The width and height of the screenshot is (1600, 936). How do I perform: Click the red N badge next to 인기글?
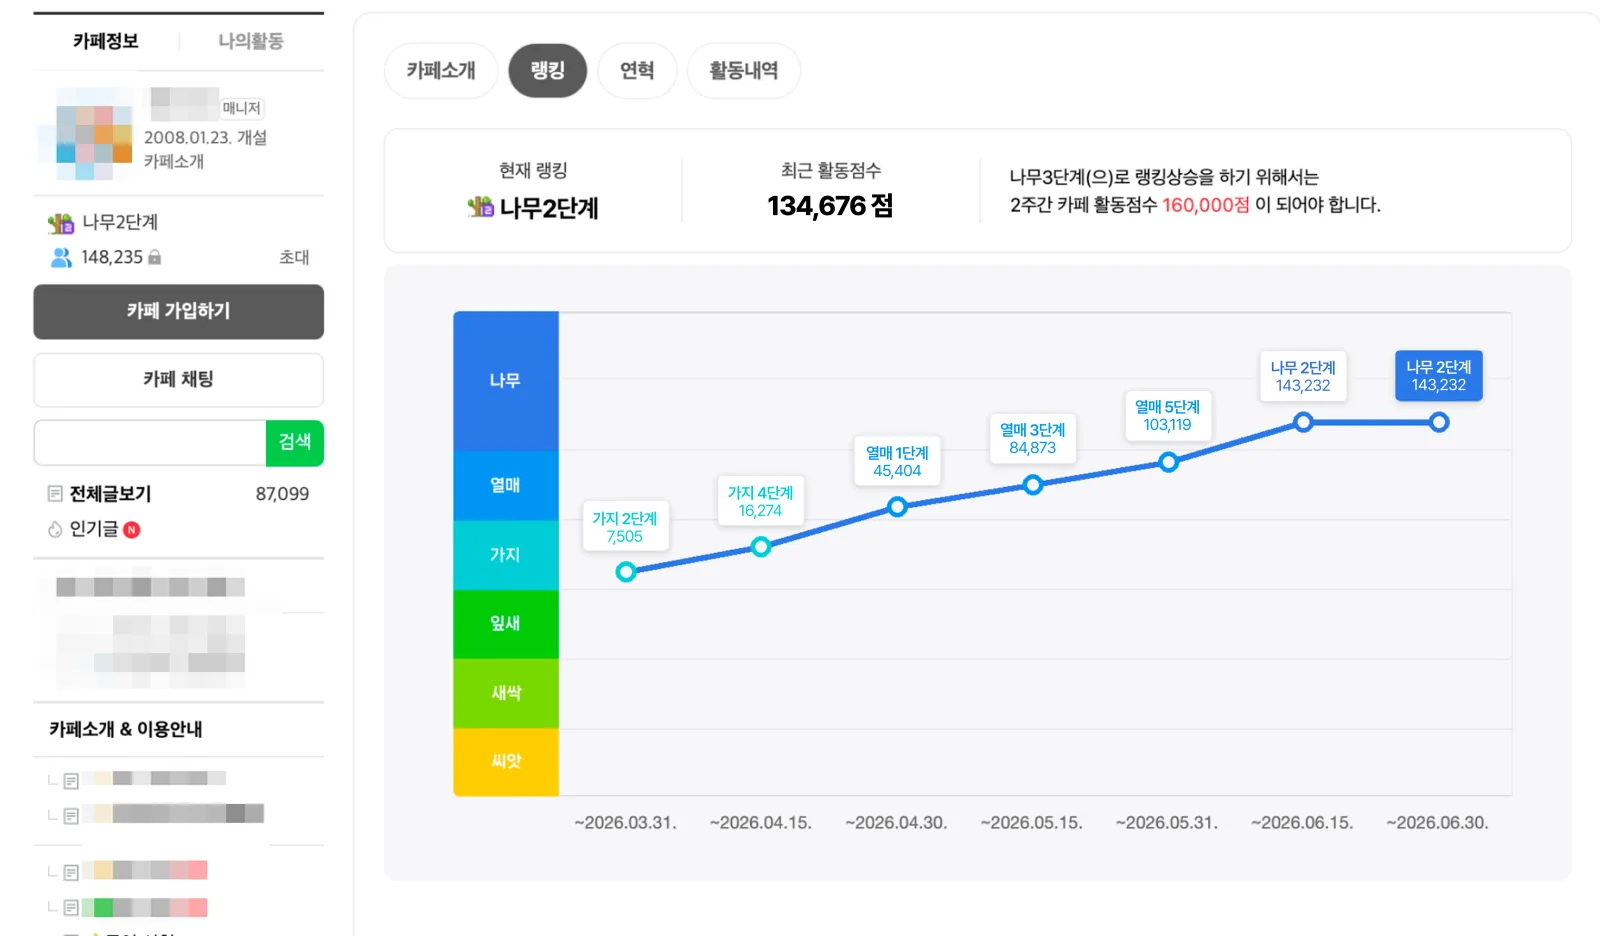tap(132, 530)
